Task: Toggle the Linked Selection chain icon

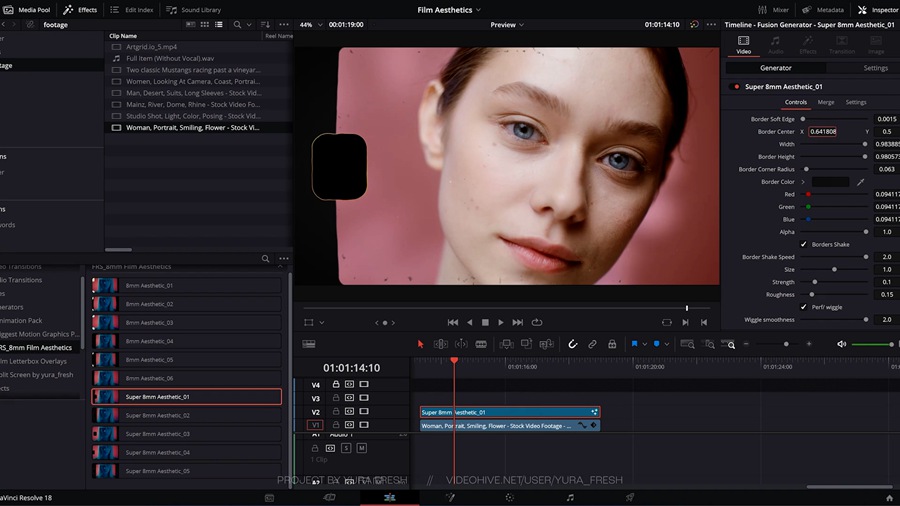Action: coord(592,344)
